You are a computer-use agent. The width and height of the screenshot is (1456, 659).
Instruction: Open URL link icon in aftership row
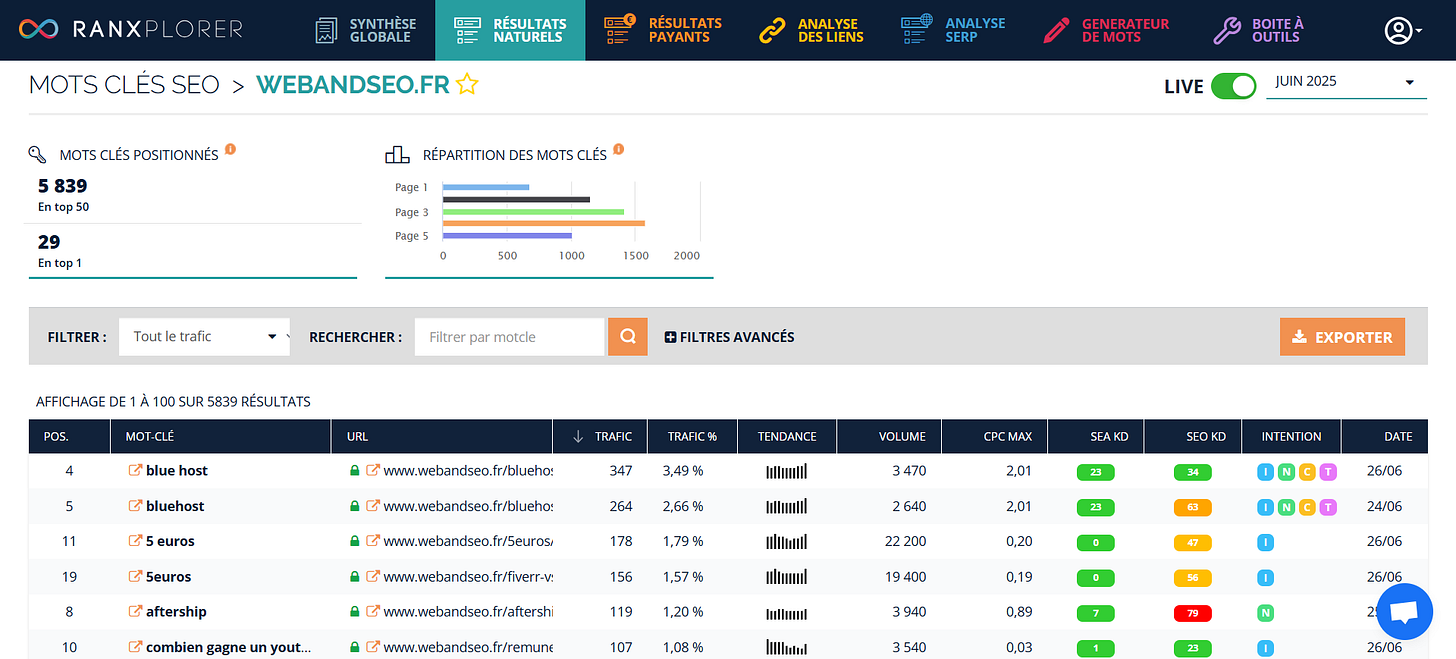coord(373,612)
